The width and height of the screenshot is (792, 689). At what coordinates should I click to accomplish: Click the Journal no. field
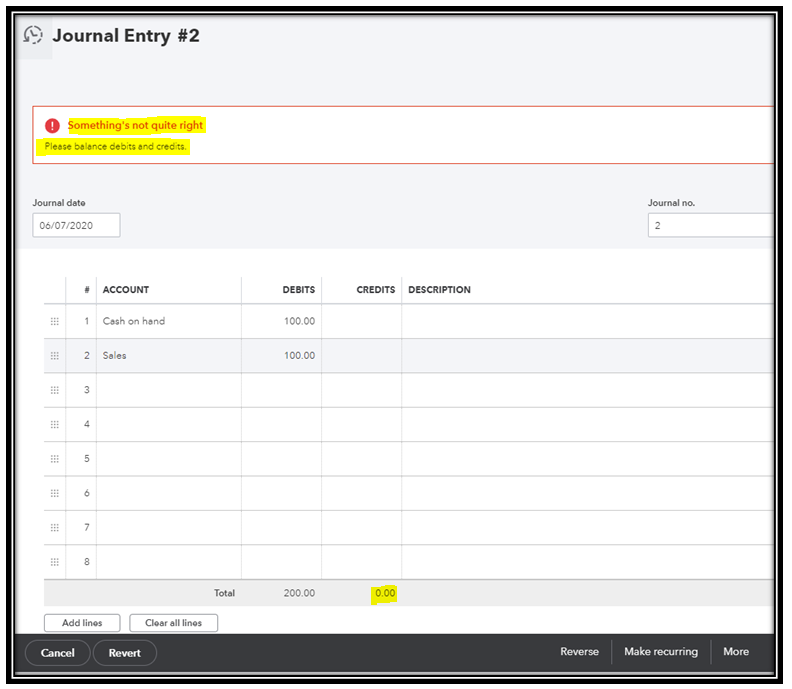point(711,225)
